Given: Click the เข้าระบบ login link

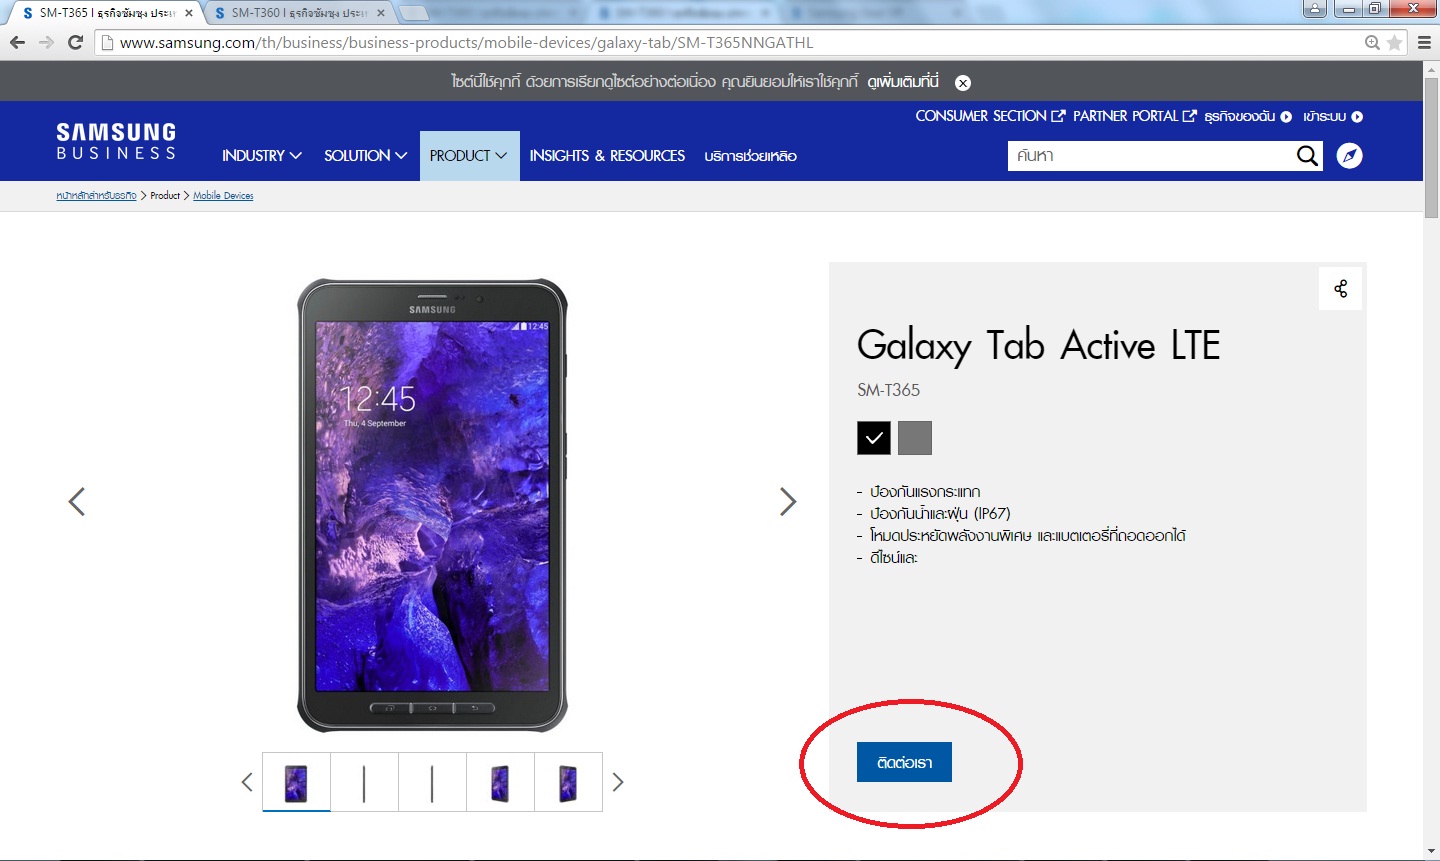Looking at the screenshot, I should (x=1332, y=117).
